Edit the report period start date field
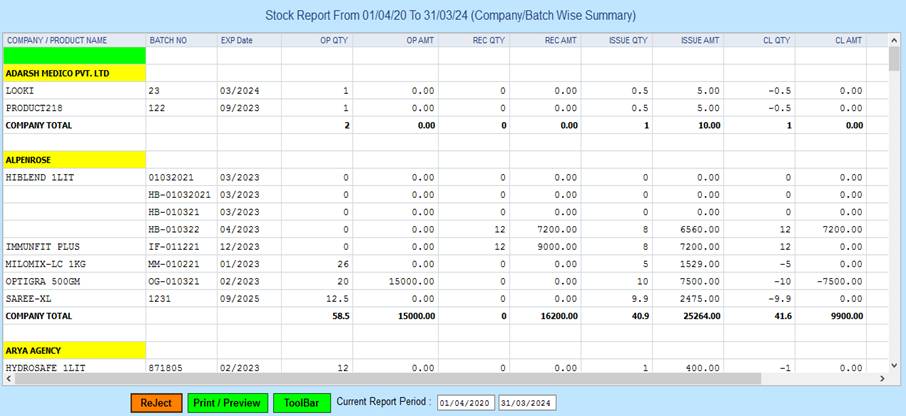Screen dimensions: 906x416 pyautogui.click(x=465, y=403)
